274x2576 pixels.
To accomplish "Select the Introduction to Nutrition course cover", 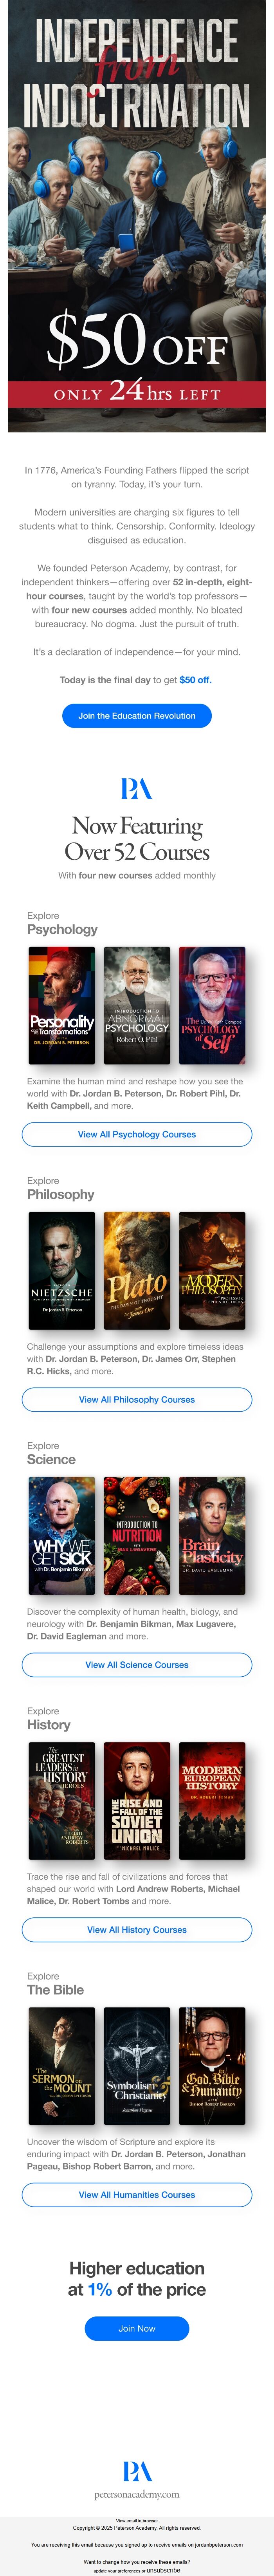I will pos(137,1535).
